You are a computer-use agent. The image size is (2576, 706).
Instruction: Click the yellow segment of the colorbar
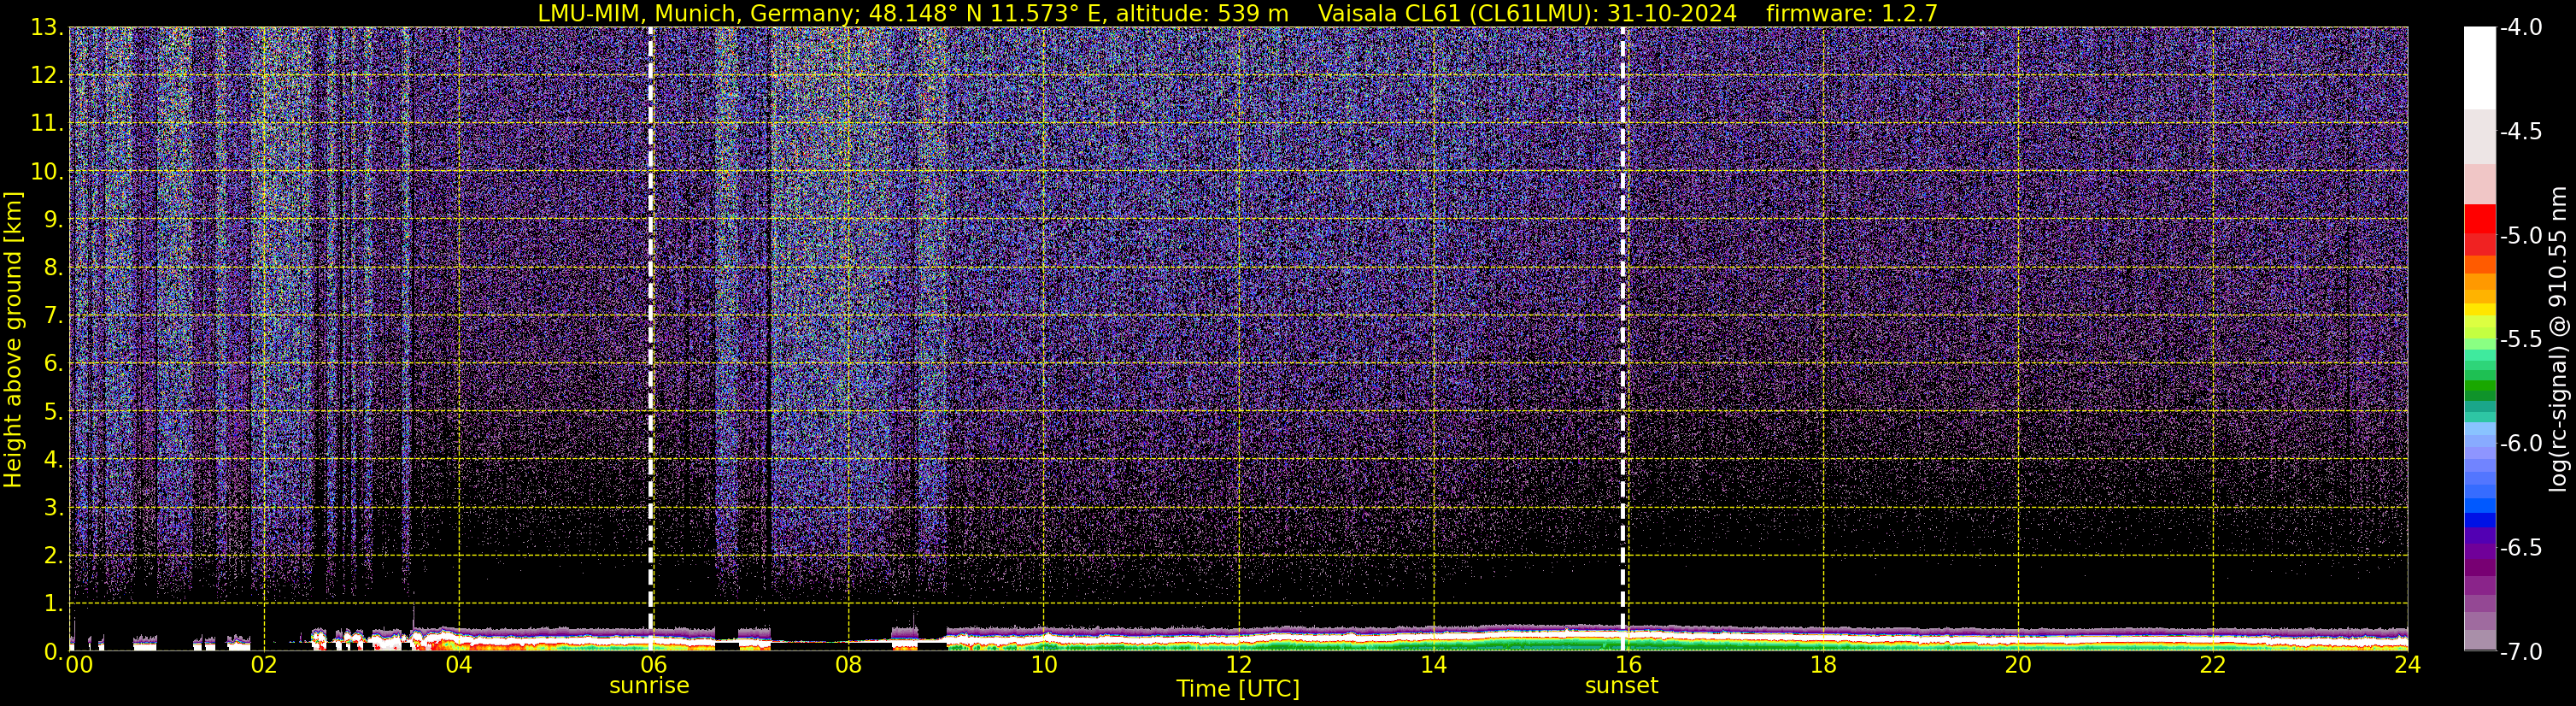click(x=2479, y=310)
